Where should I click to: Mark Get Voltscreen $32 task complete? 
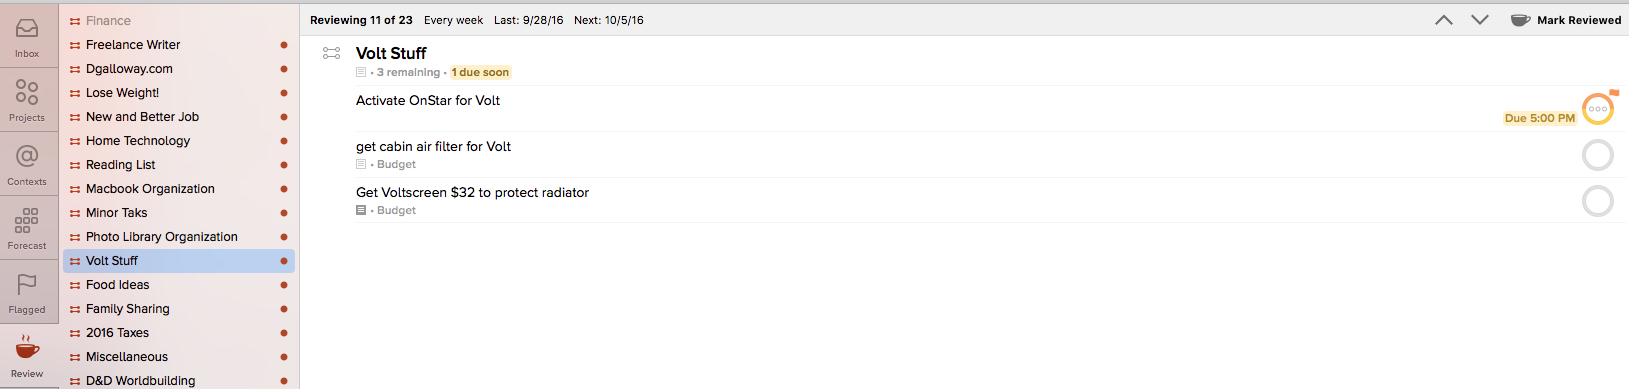click(x=1597, y=201)
